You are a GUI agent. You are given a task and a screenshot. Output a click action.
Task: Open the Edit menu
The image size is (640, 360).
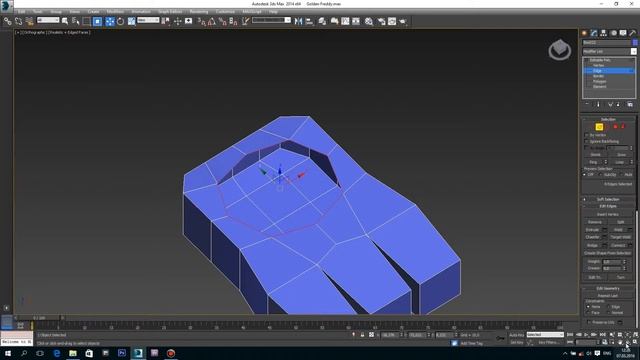21,12
